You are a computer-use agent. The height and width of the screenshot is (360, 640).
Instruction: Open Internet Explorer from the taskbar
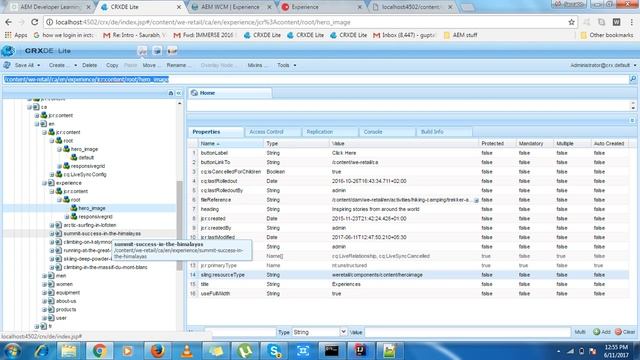point(41,351)
